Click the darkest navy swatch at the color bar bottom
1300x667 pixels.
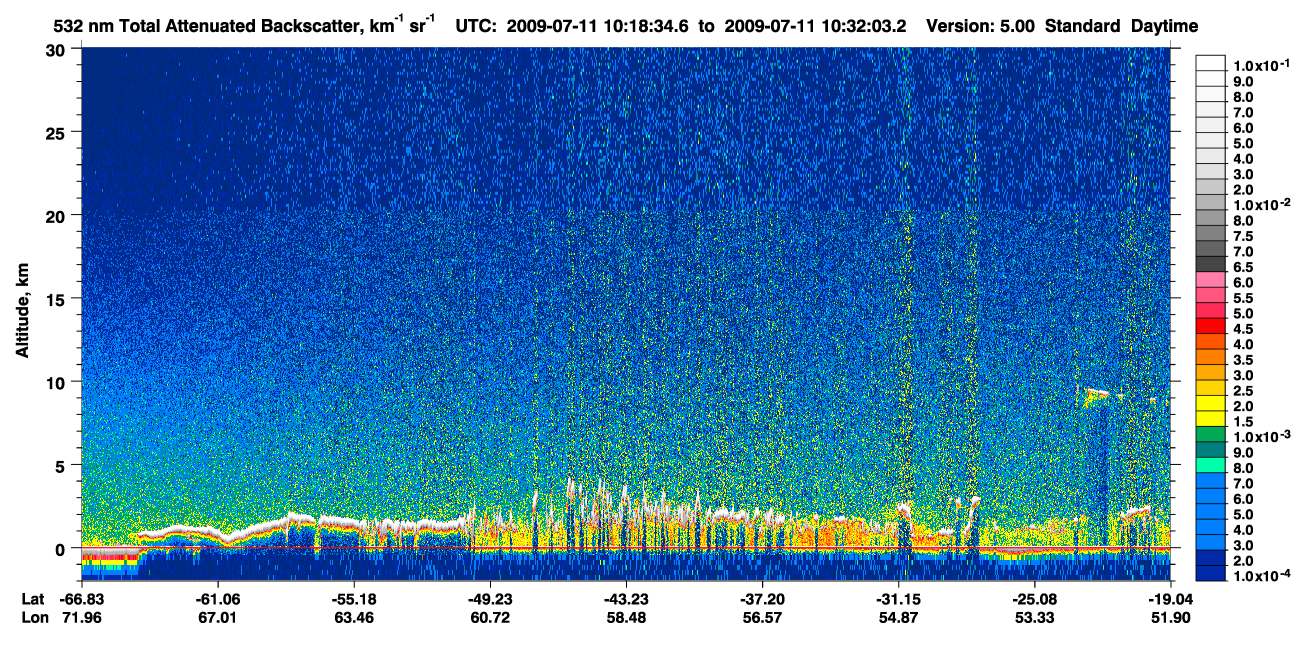(x=1211, y=573)
